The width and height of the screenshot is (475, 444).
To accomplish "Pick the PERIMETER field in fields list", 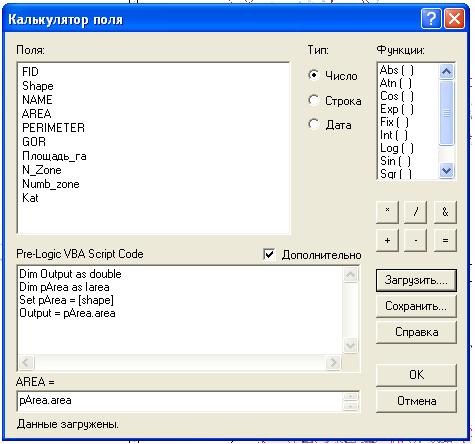I will pyautogui.click(x=53, y=128).
